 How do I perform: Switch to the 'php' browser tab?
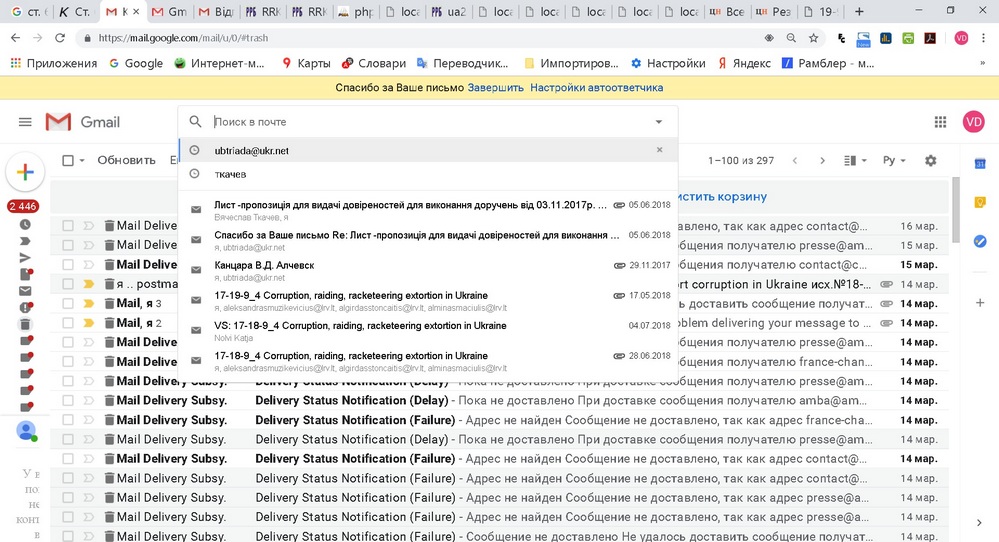coord(357,11)
